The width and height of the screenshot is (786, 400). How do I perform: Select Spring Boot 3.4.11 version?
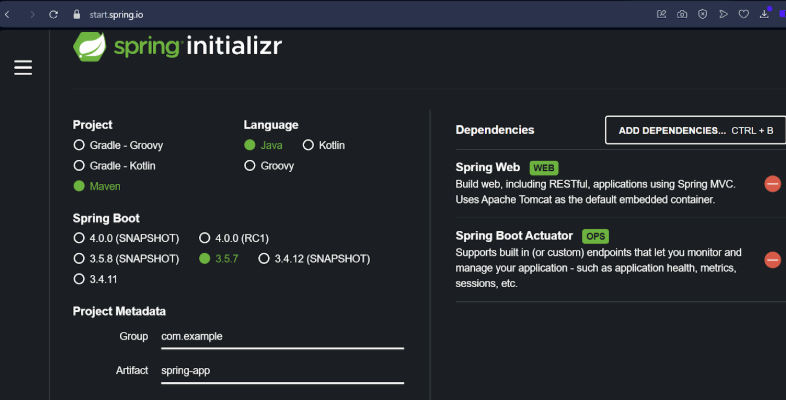tap(79, 279)
